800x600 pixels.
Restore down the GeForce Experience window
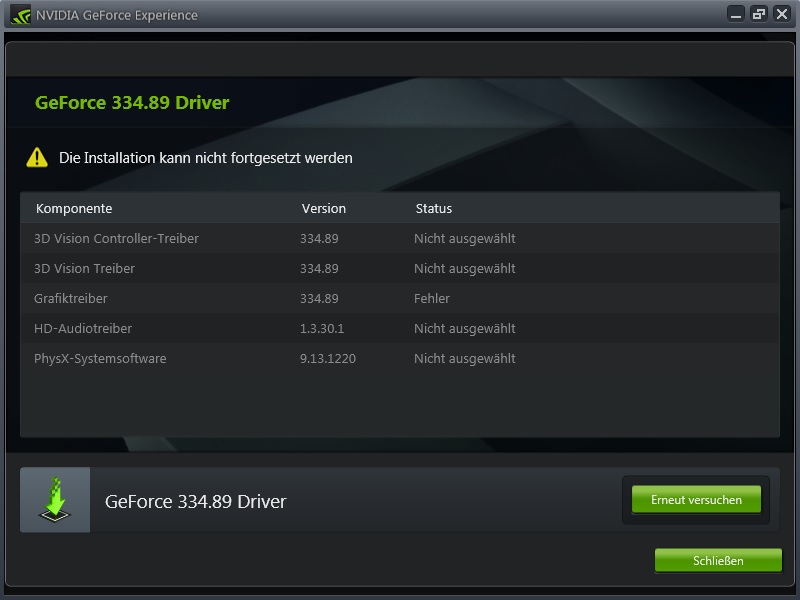(x=759, y=14)
